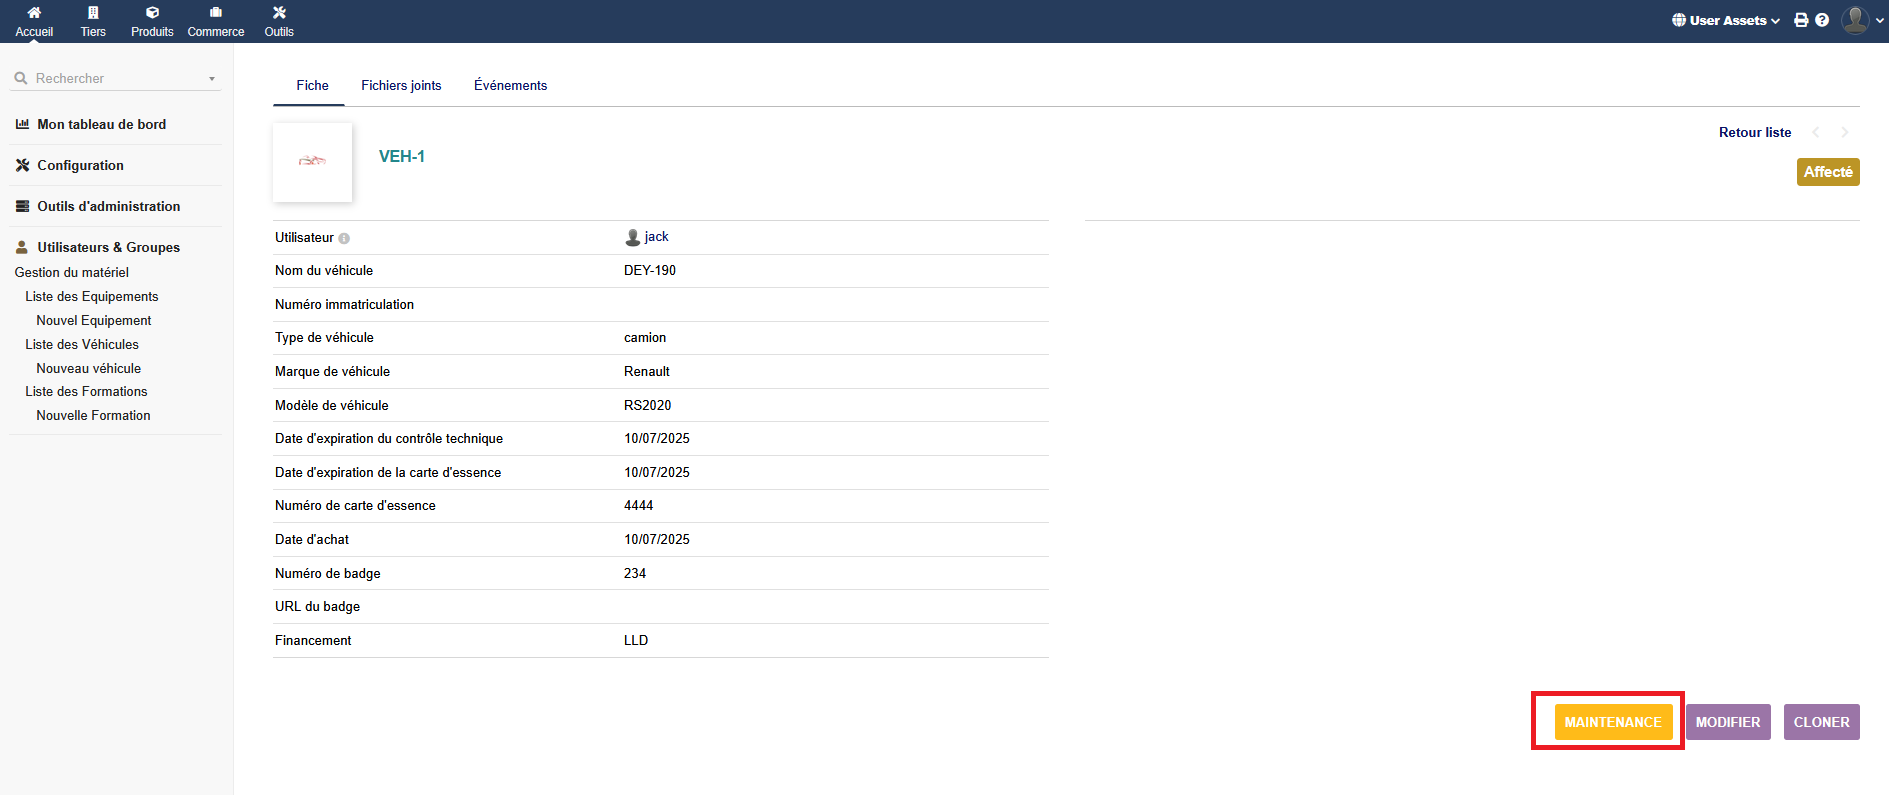Screen dimensions: 1889x795
Task: Open the Produits module icon
Action: tap(152, 13)
